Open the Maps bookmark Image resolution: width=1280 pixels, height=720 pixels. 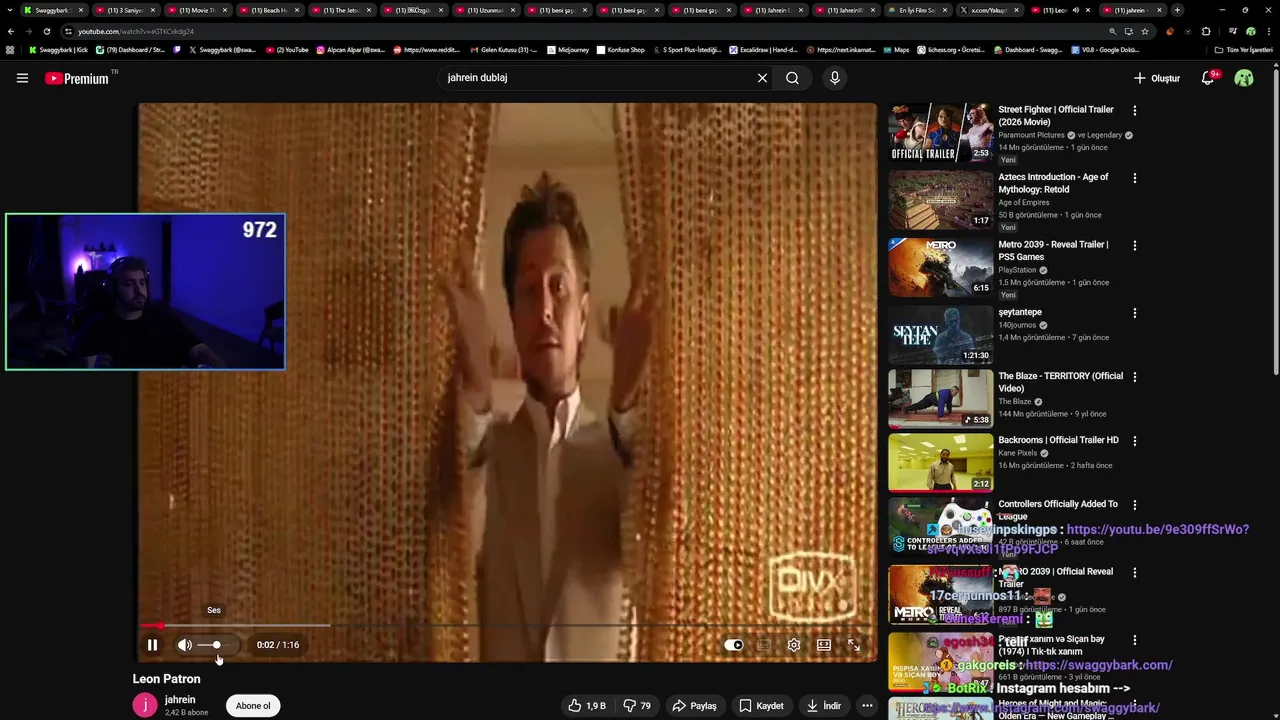[895, 49]
